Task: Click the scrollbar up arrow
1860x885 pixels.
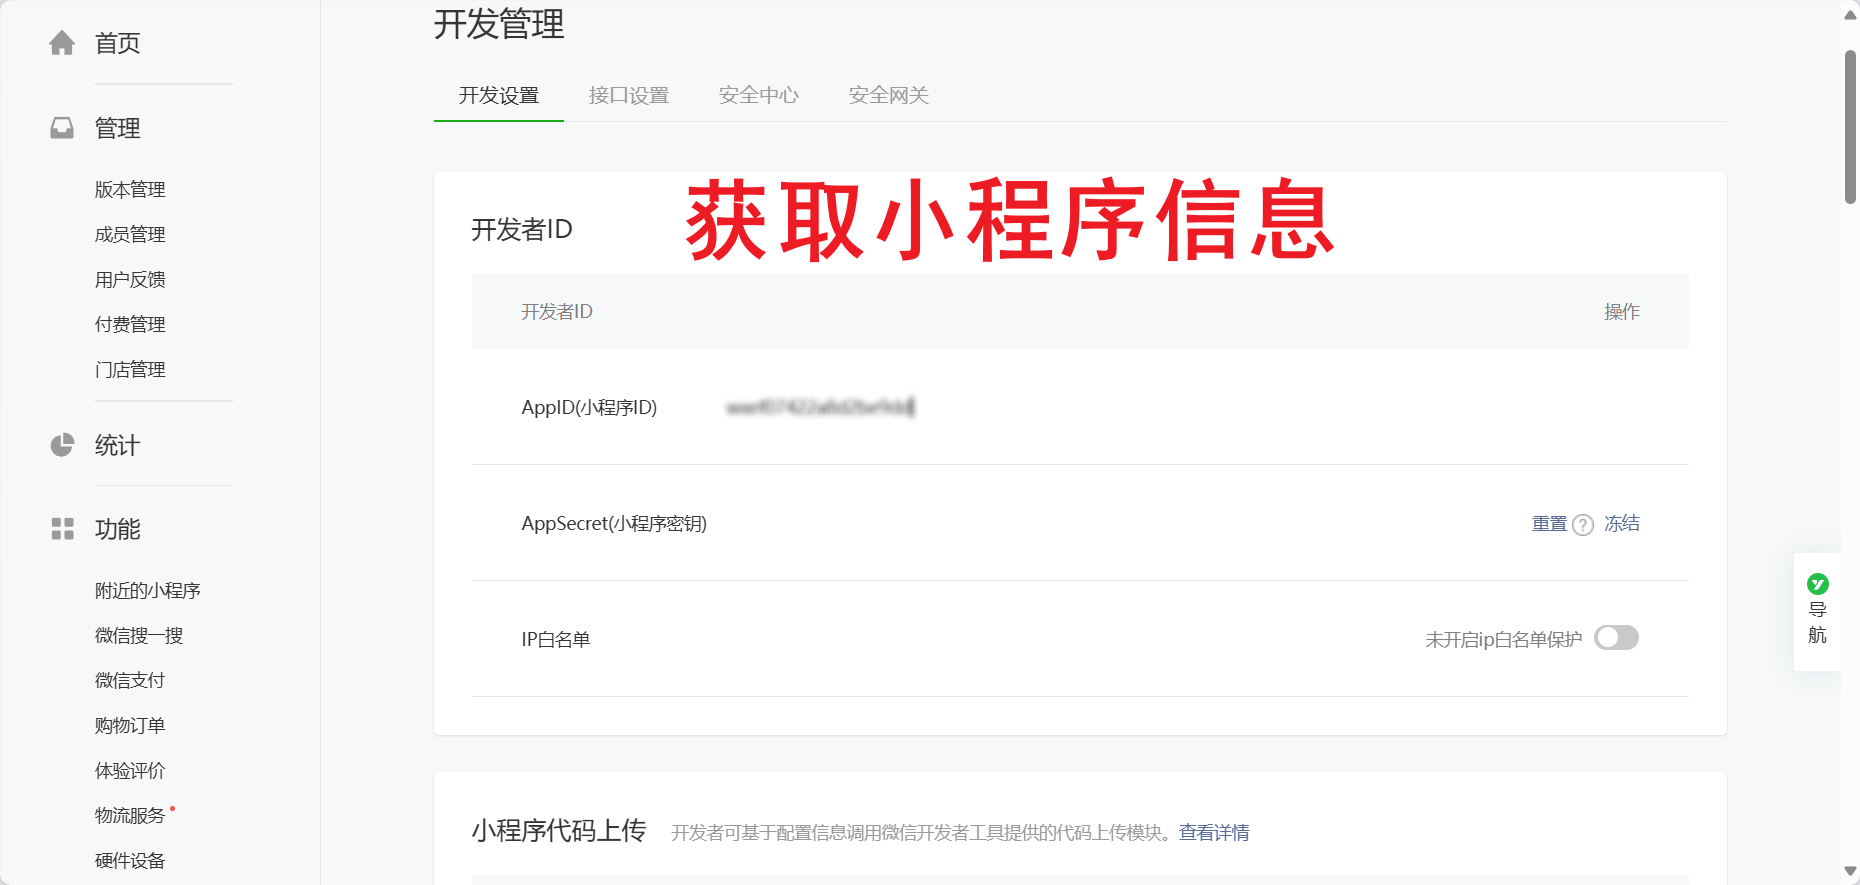Action: 1850,13
